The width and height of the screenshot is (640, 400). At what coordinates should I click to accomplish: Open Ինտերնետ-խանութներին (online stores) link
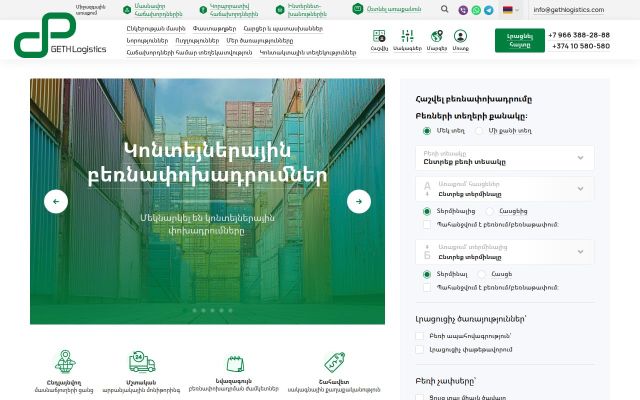(x=307, y=10)
